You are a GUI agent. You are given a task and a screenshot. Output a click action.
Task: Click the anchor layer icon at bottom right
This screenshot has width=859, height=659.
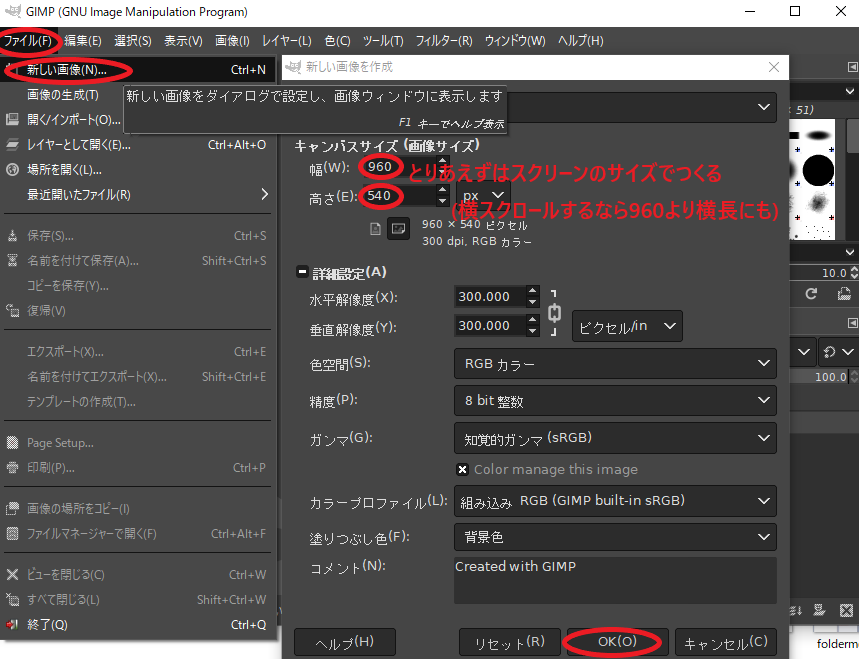[x=820, y=610]
